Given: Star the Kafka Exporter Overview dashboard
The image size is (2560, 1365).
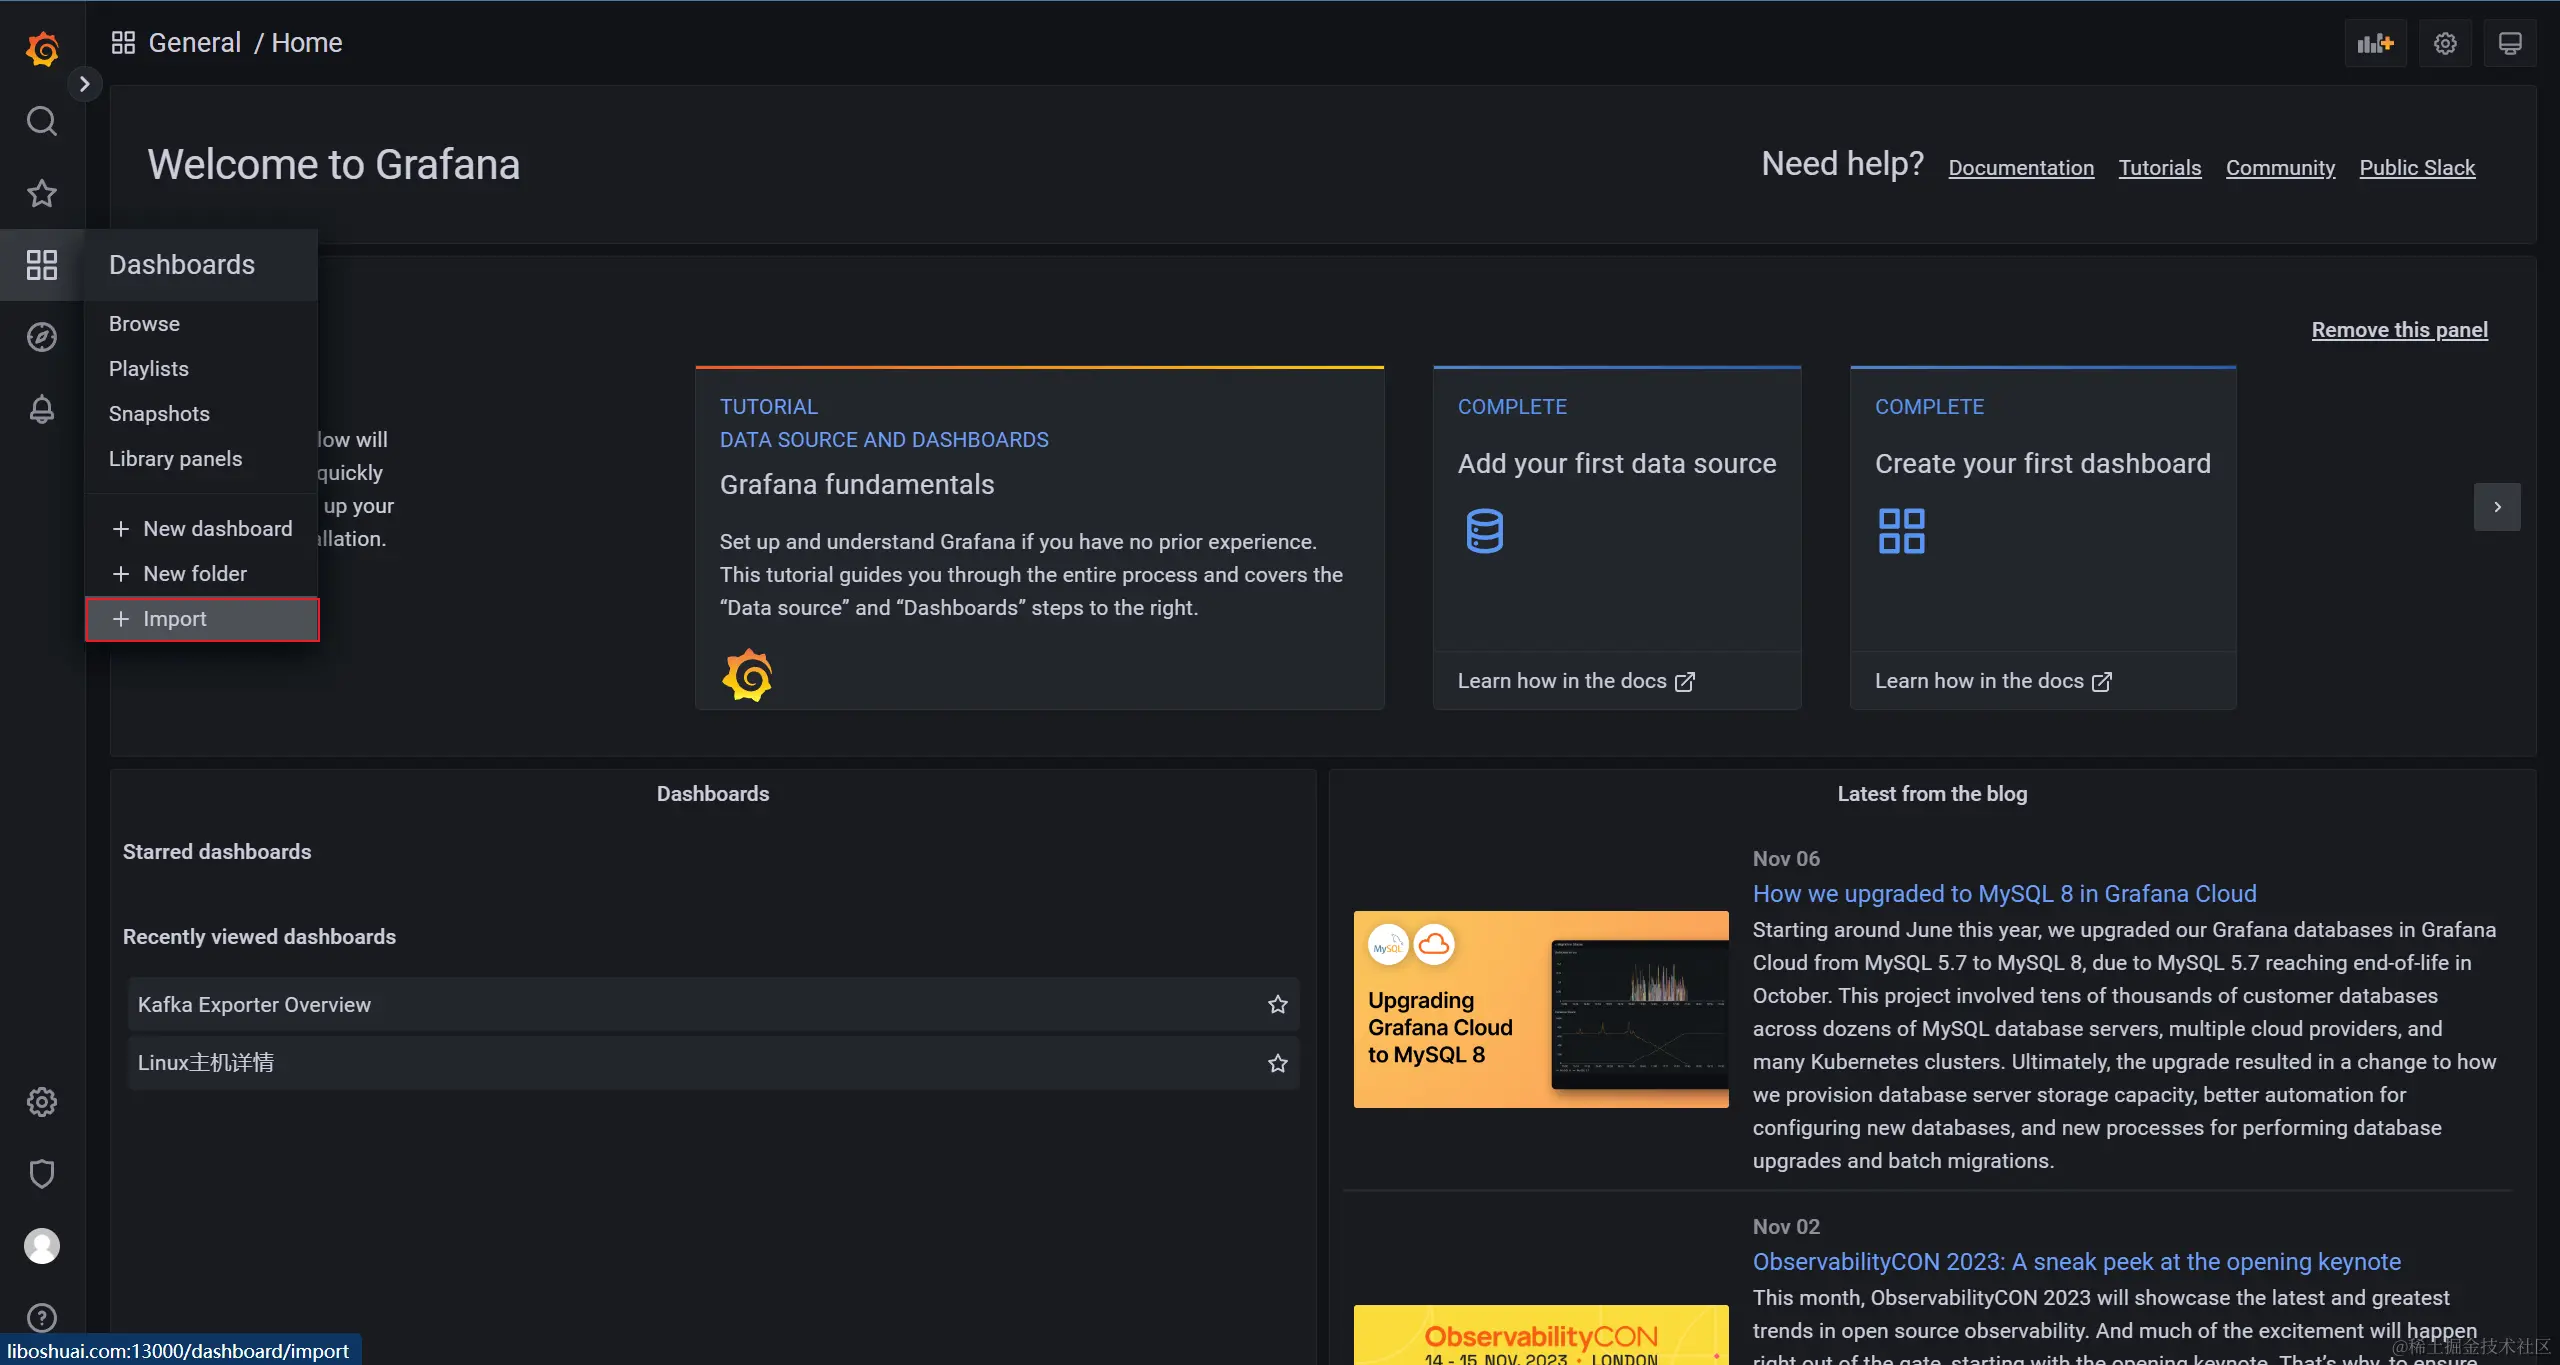Looking at the screenshot, I should (x=1277, y=1004).
